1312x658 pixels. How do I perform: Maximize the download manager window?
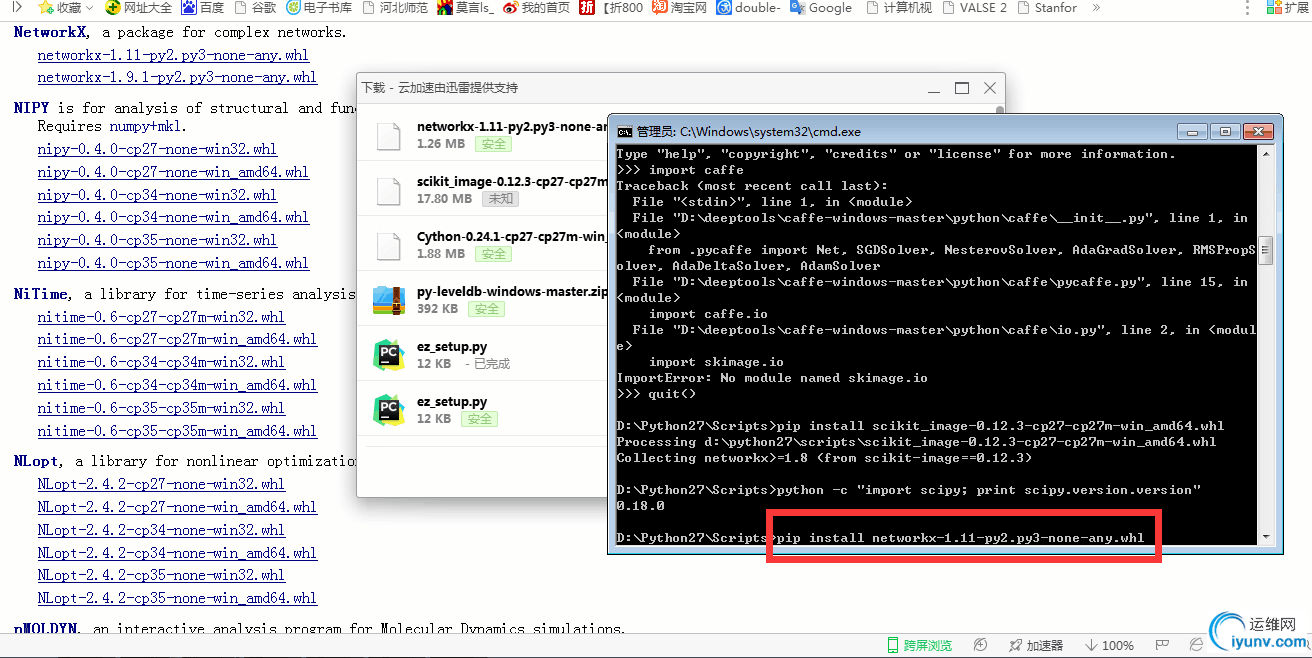961,88
